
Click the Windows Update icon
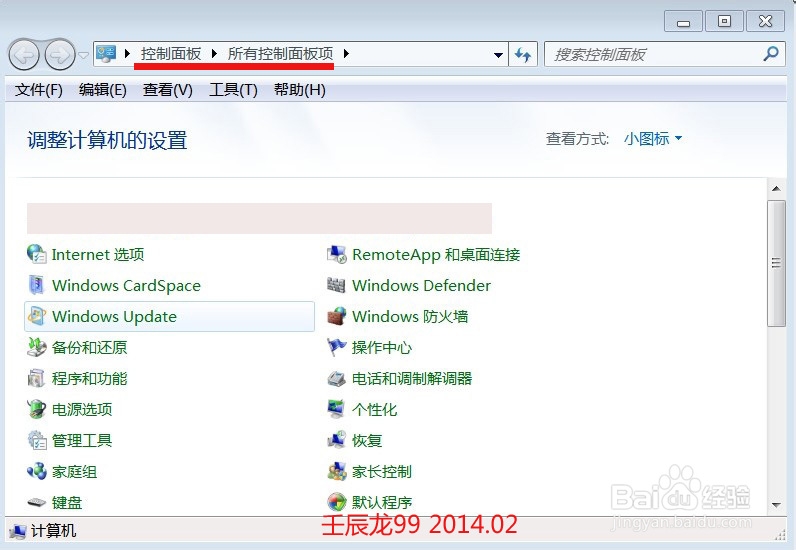click(37, 316)
